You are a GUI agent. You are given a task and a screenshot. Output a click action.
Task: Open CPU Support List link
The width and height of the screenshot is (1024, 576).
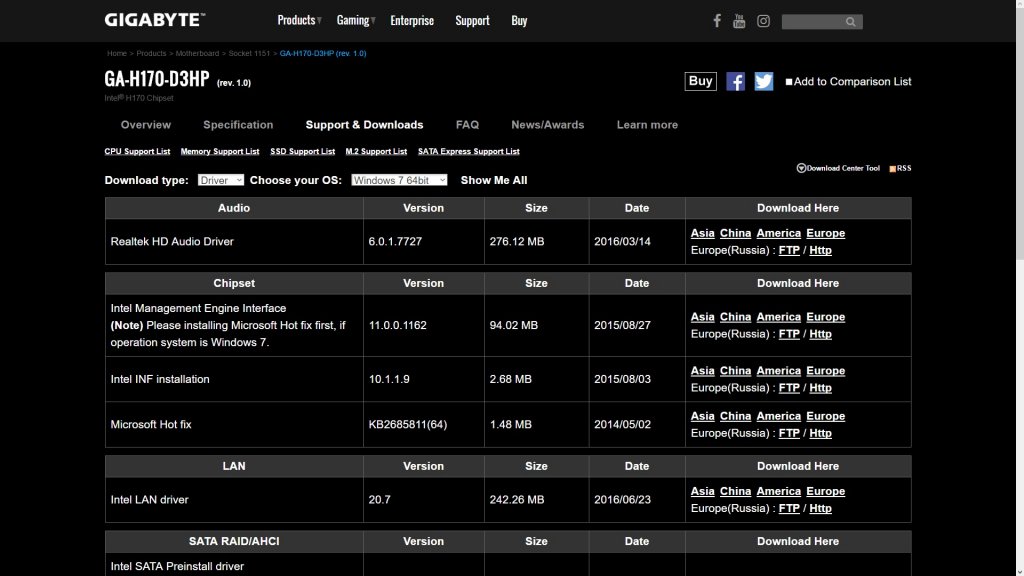coord(137,152)
